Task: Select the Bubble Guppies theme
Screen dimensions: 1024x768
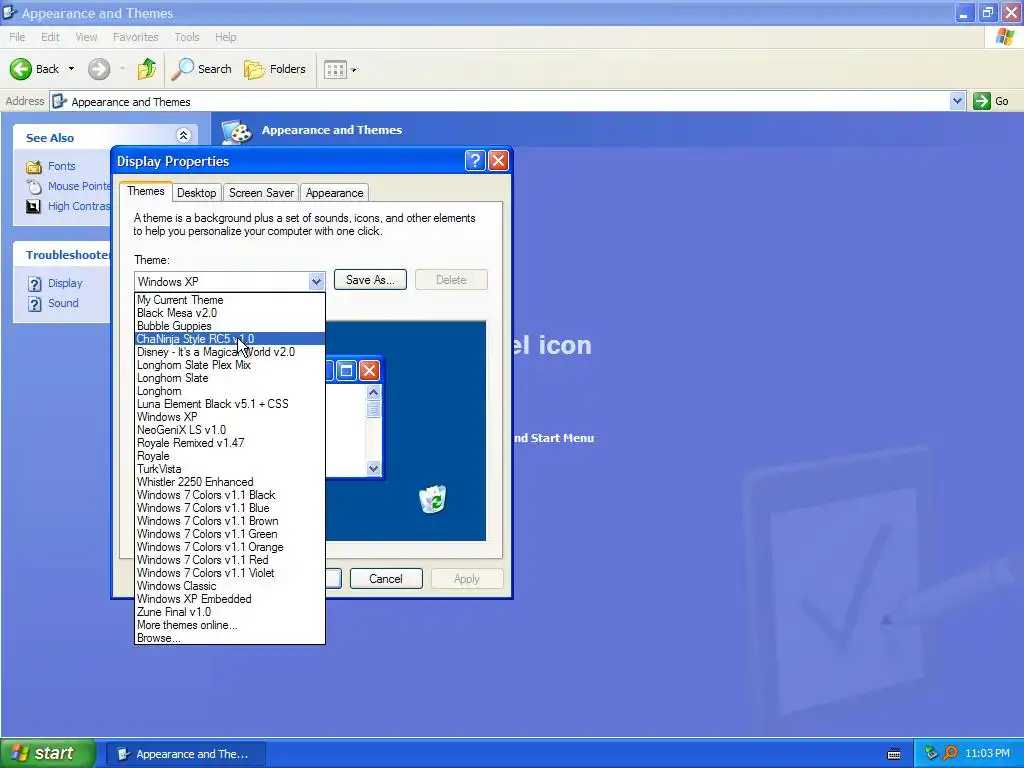Action: click(x=229, y=326)
